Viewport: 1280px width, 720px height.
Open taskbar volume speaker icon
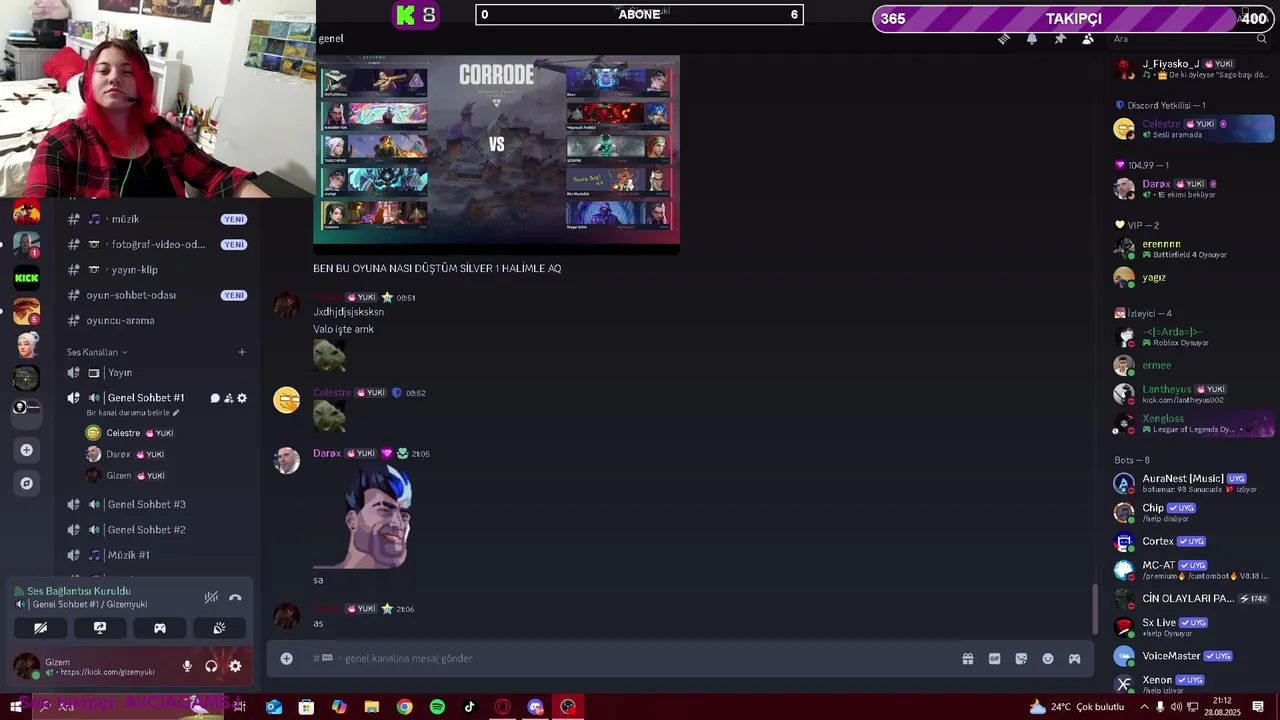click(x=1176, y=707)
